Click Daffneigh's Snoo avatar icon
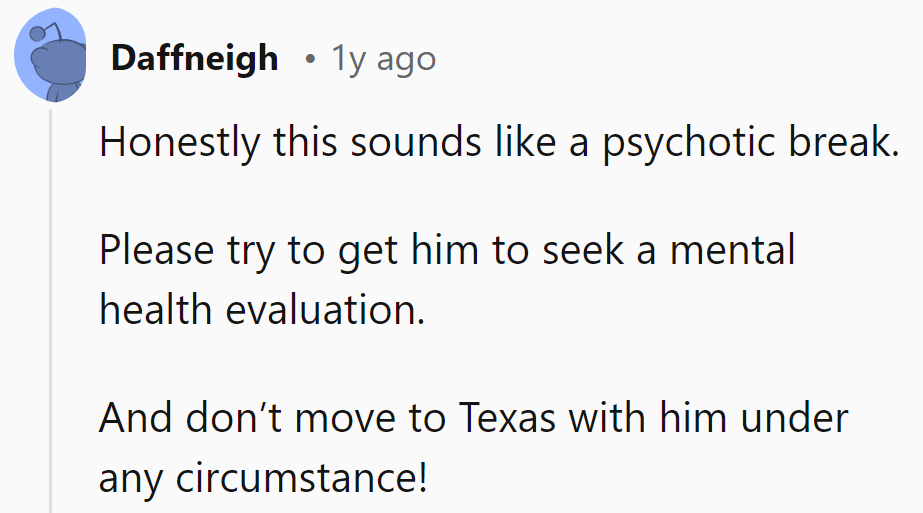This screenshot has width=923, height=513. coord(50,55)
